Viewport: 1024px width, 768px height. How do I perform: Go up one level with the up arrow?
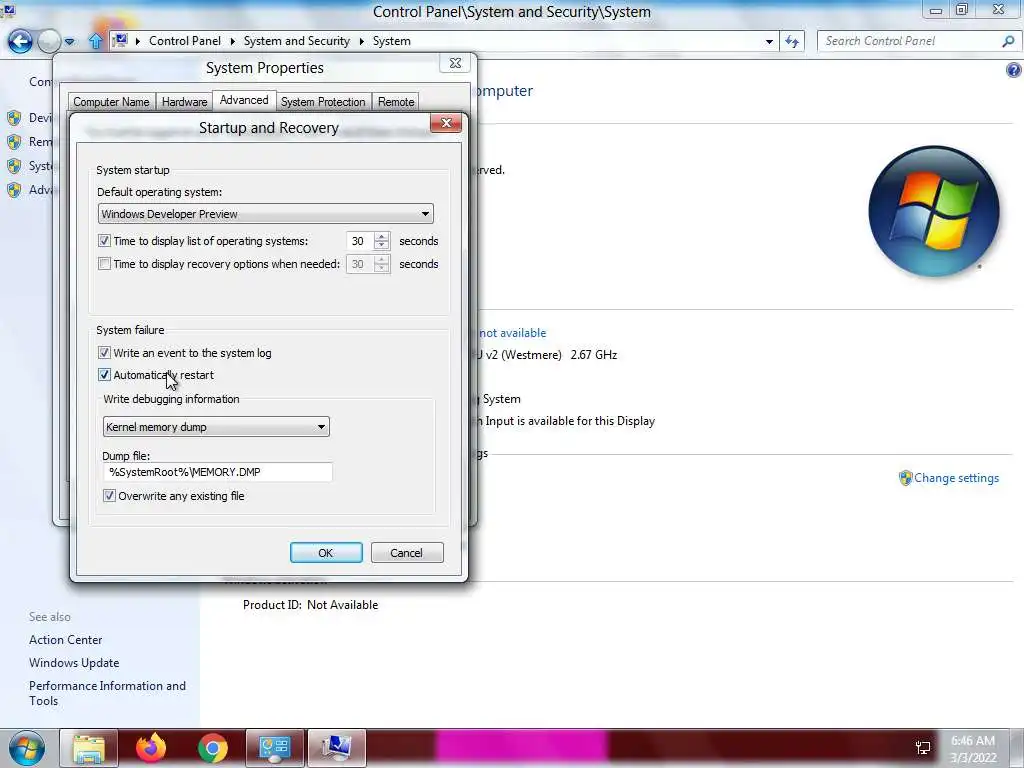[x=95, y=41]
